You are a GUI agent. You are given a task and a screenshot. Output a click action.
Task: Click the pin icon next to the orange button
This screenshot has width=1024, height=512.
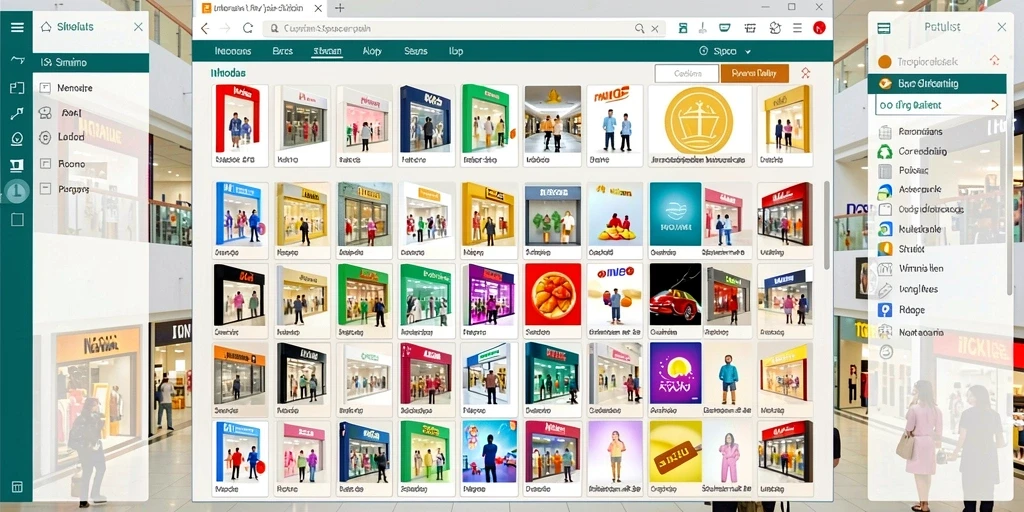tap(805, 73)
